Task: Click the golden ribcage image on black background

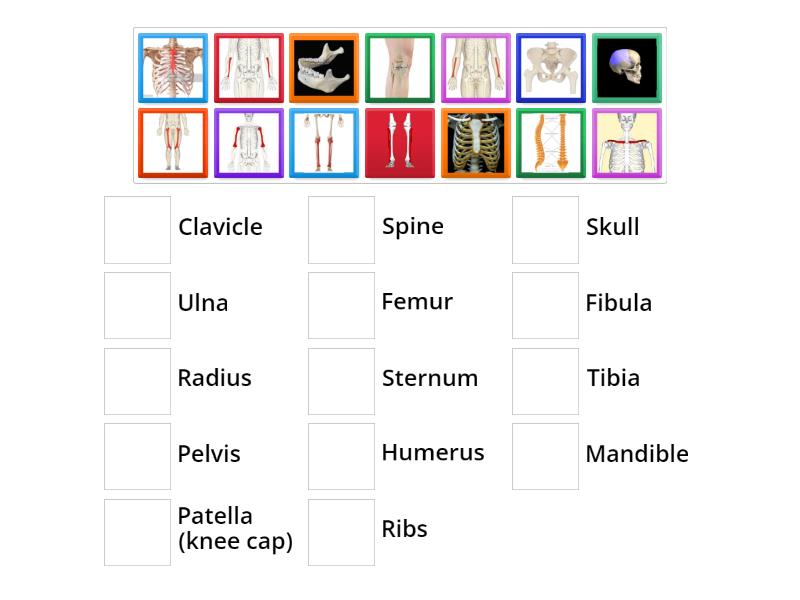Action: 476,143
